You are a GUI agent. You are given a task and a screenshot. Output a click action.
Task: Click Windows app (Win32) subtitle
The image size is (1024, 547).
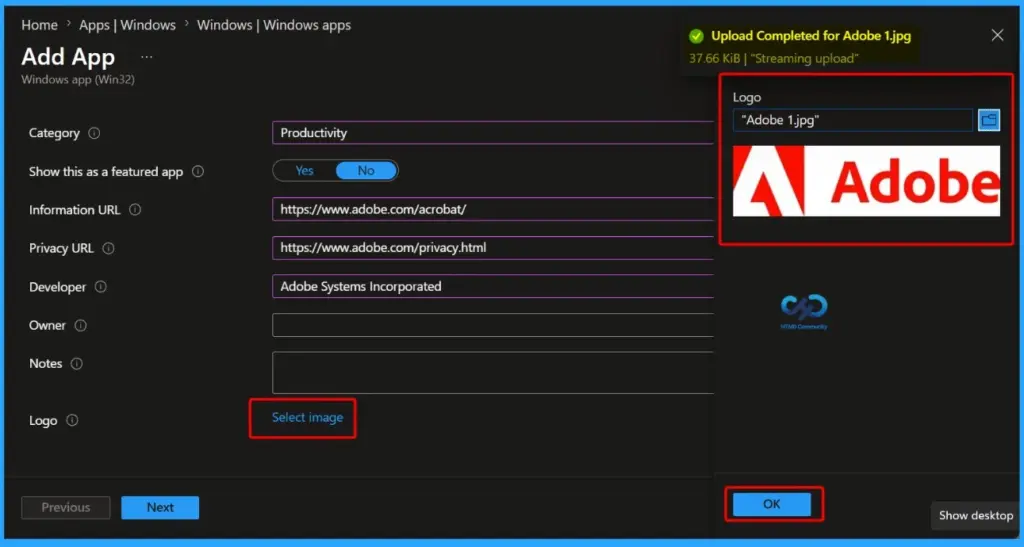(x=78, y=80)
